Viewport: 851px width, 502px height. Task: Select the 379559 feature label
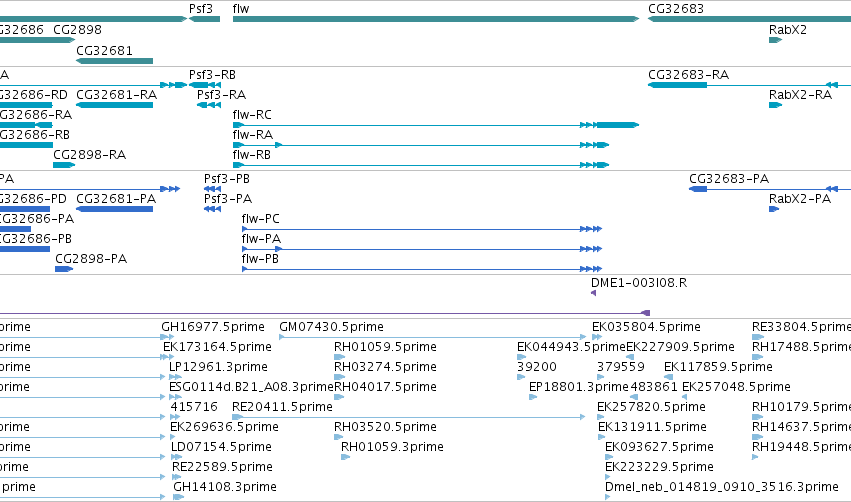(621, 367)
